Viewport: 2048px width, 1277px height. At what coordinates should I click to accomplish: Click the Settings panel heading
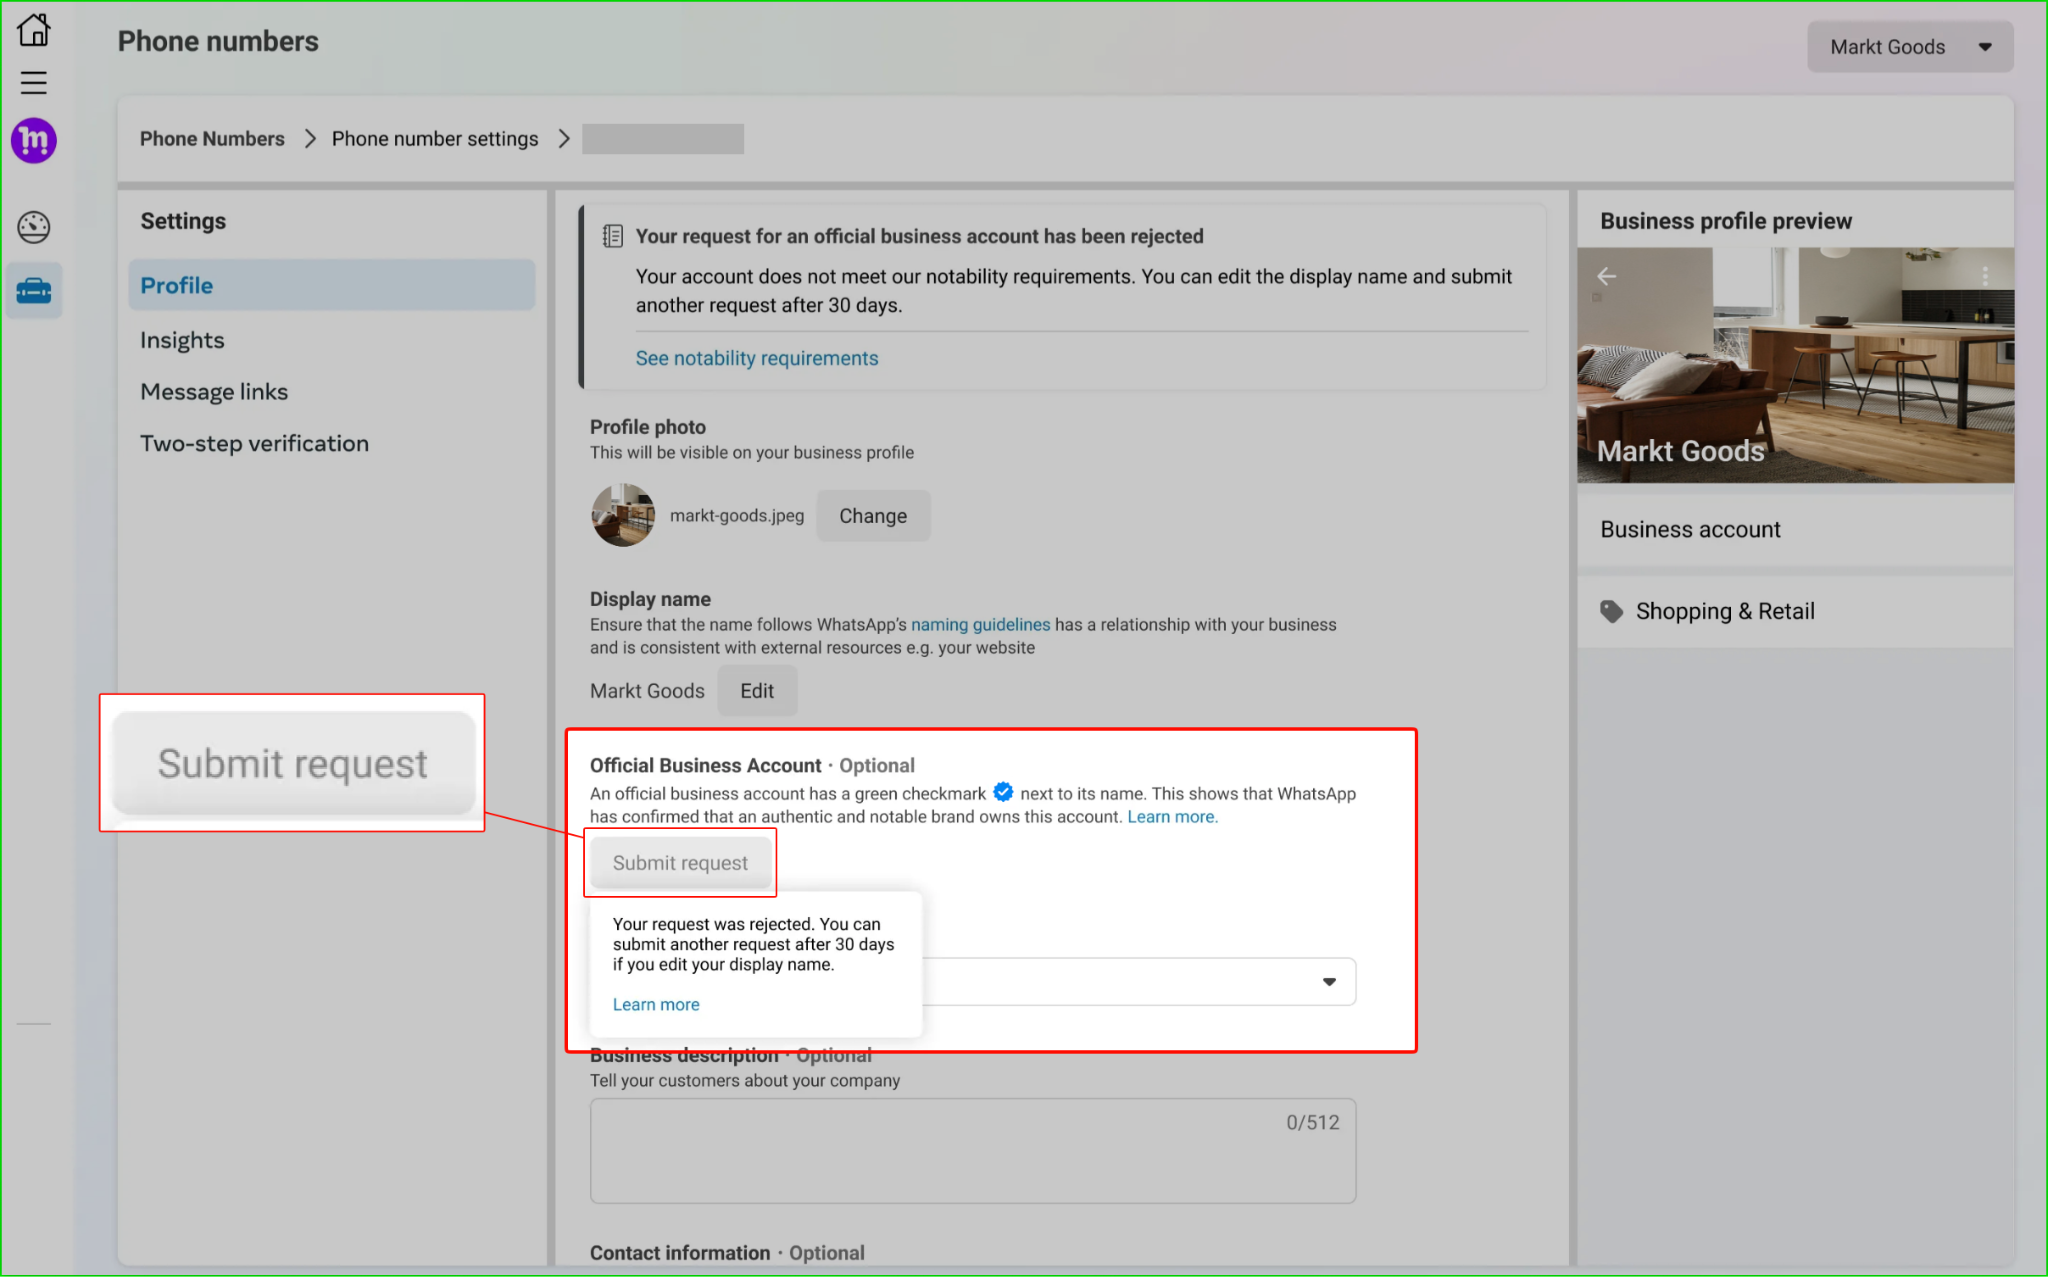click(x=183, y=221)
